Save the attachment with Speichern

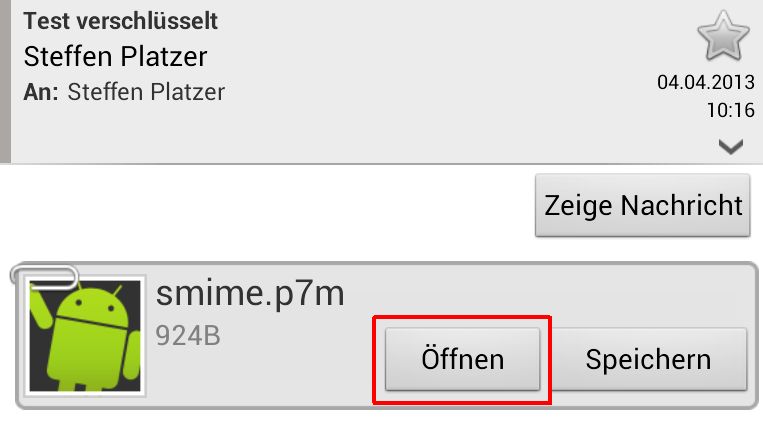coord(648,359)
